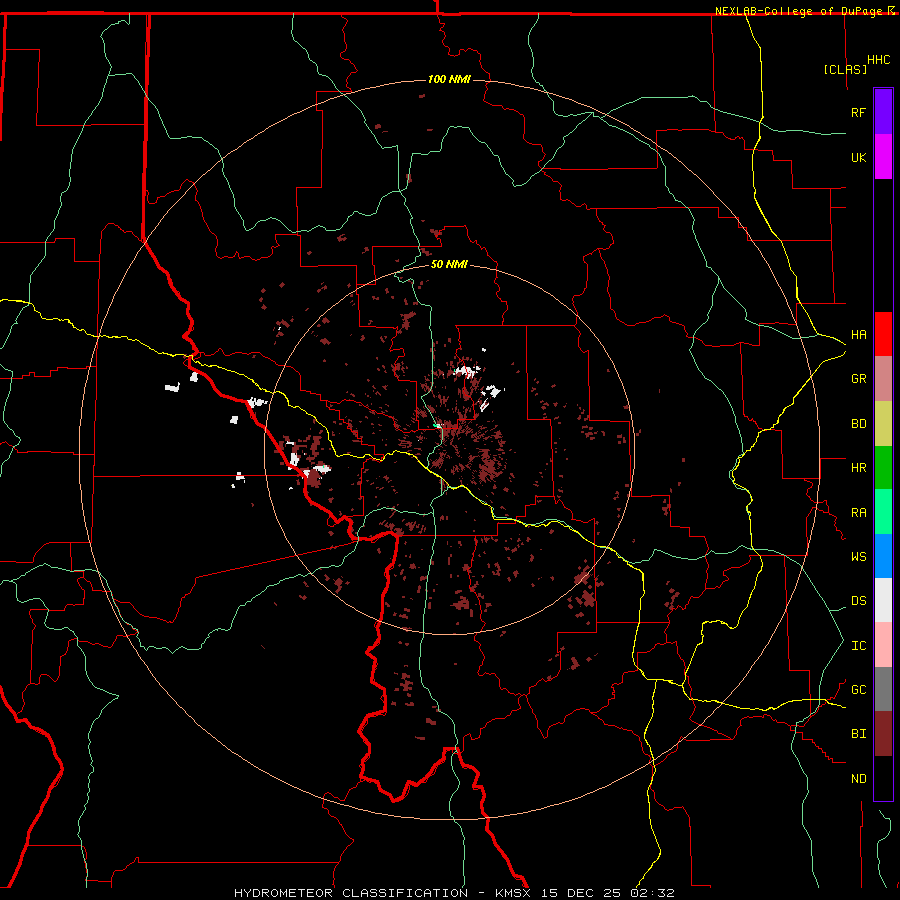
Task: Click the 100 NMI range ring label
Action: [449, 79]
